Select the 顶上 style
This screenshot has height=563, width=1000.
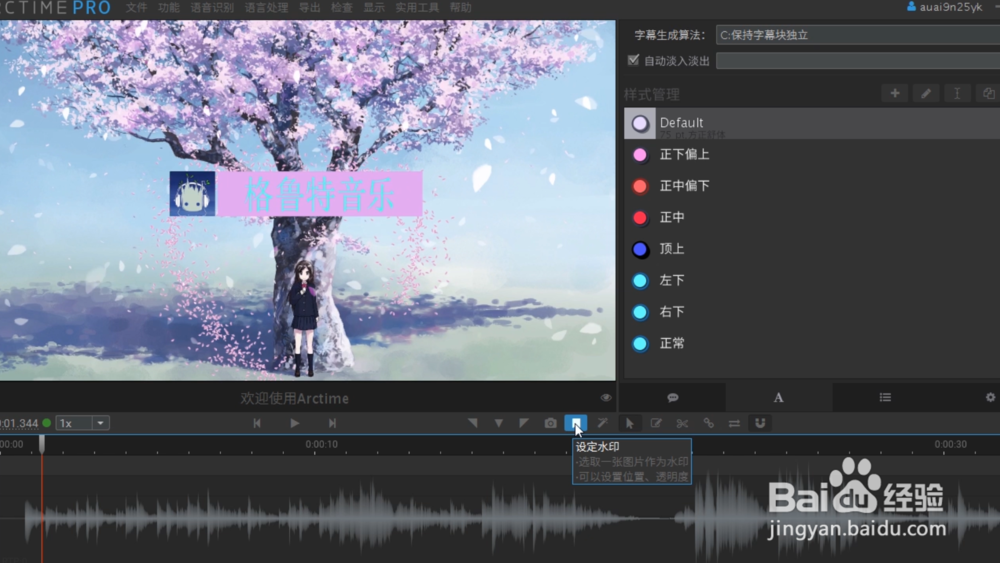coord(672,249)
